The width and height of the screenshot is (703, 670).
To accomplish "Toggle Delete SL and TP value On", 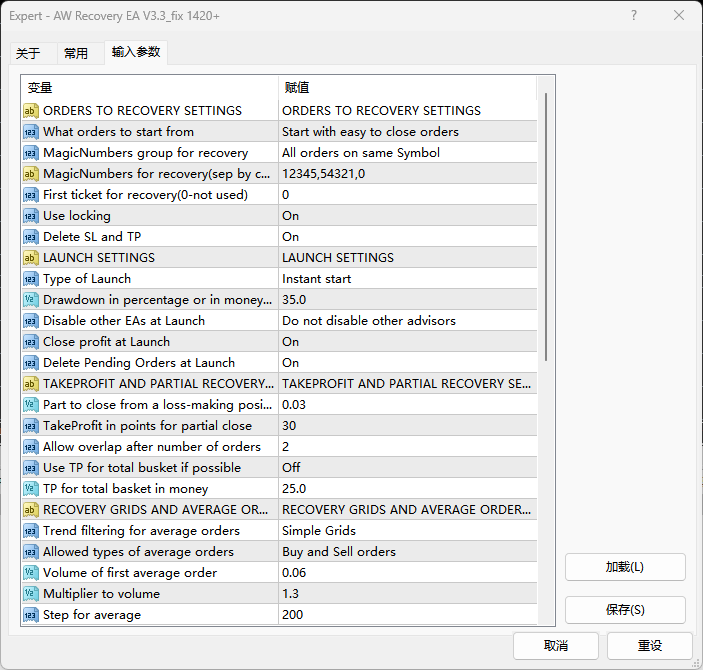I will (x=408, y=236).
